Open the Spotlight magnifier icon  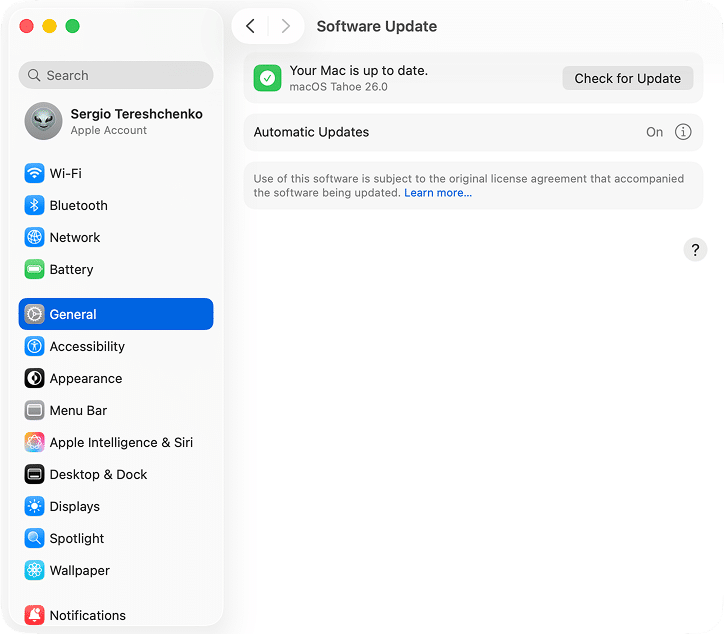click(x=35, y=538)
